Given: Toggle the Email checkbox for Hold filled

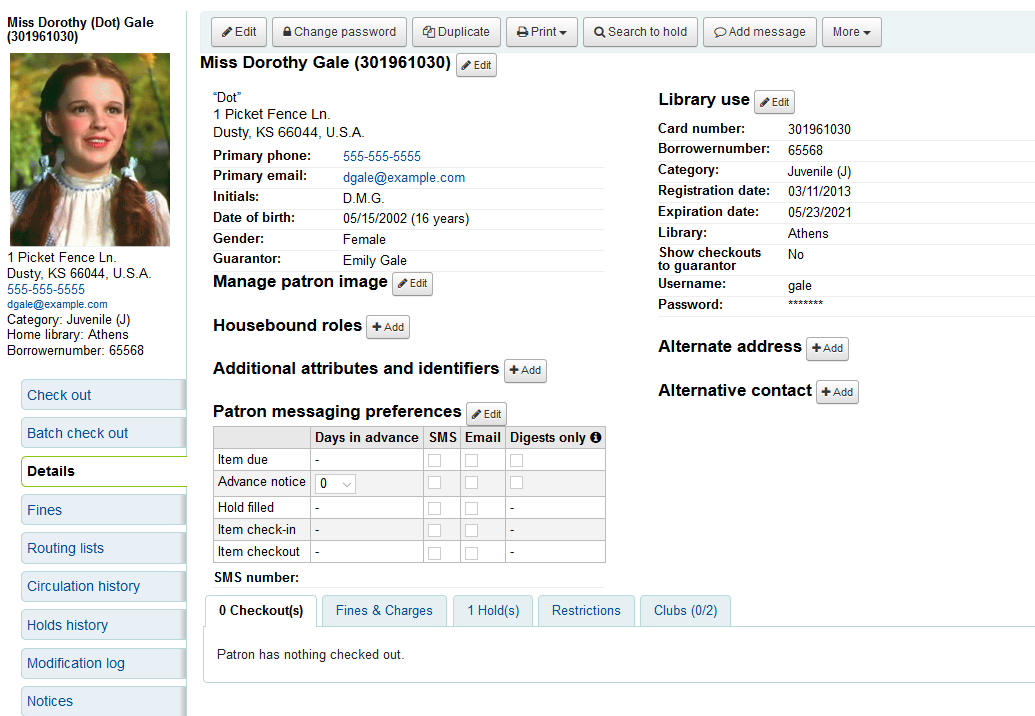Looking at the screenshot, I should pos(471,508).
